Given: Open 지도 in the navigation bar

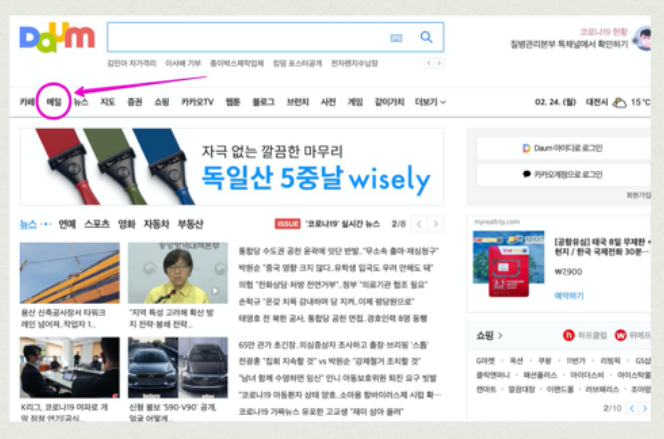Looking at the screenshot, I should (x=108, y=102).
